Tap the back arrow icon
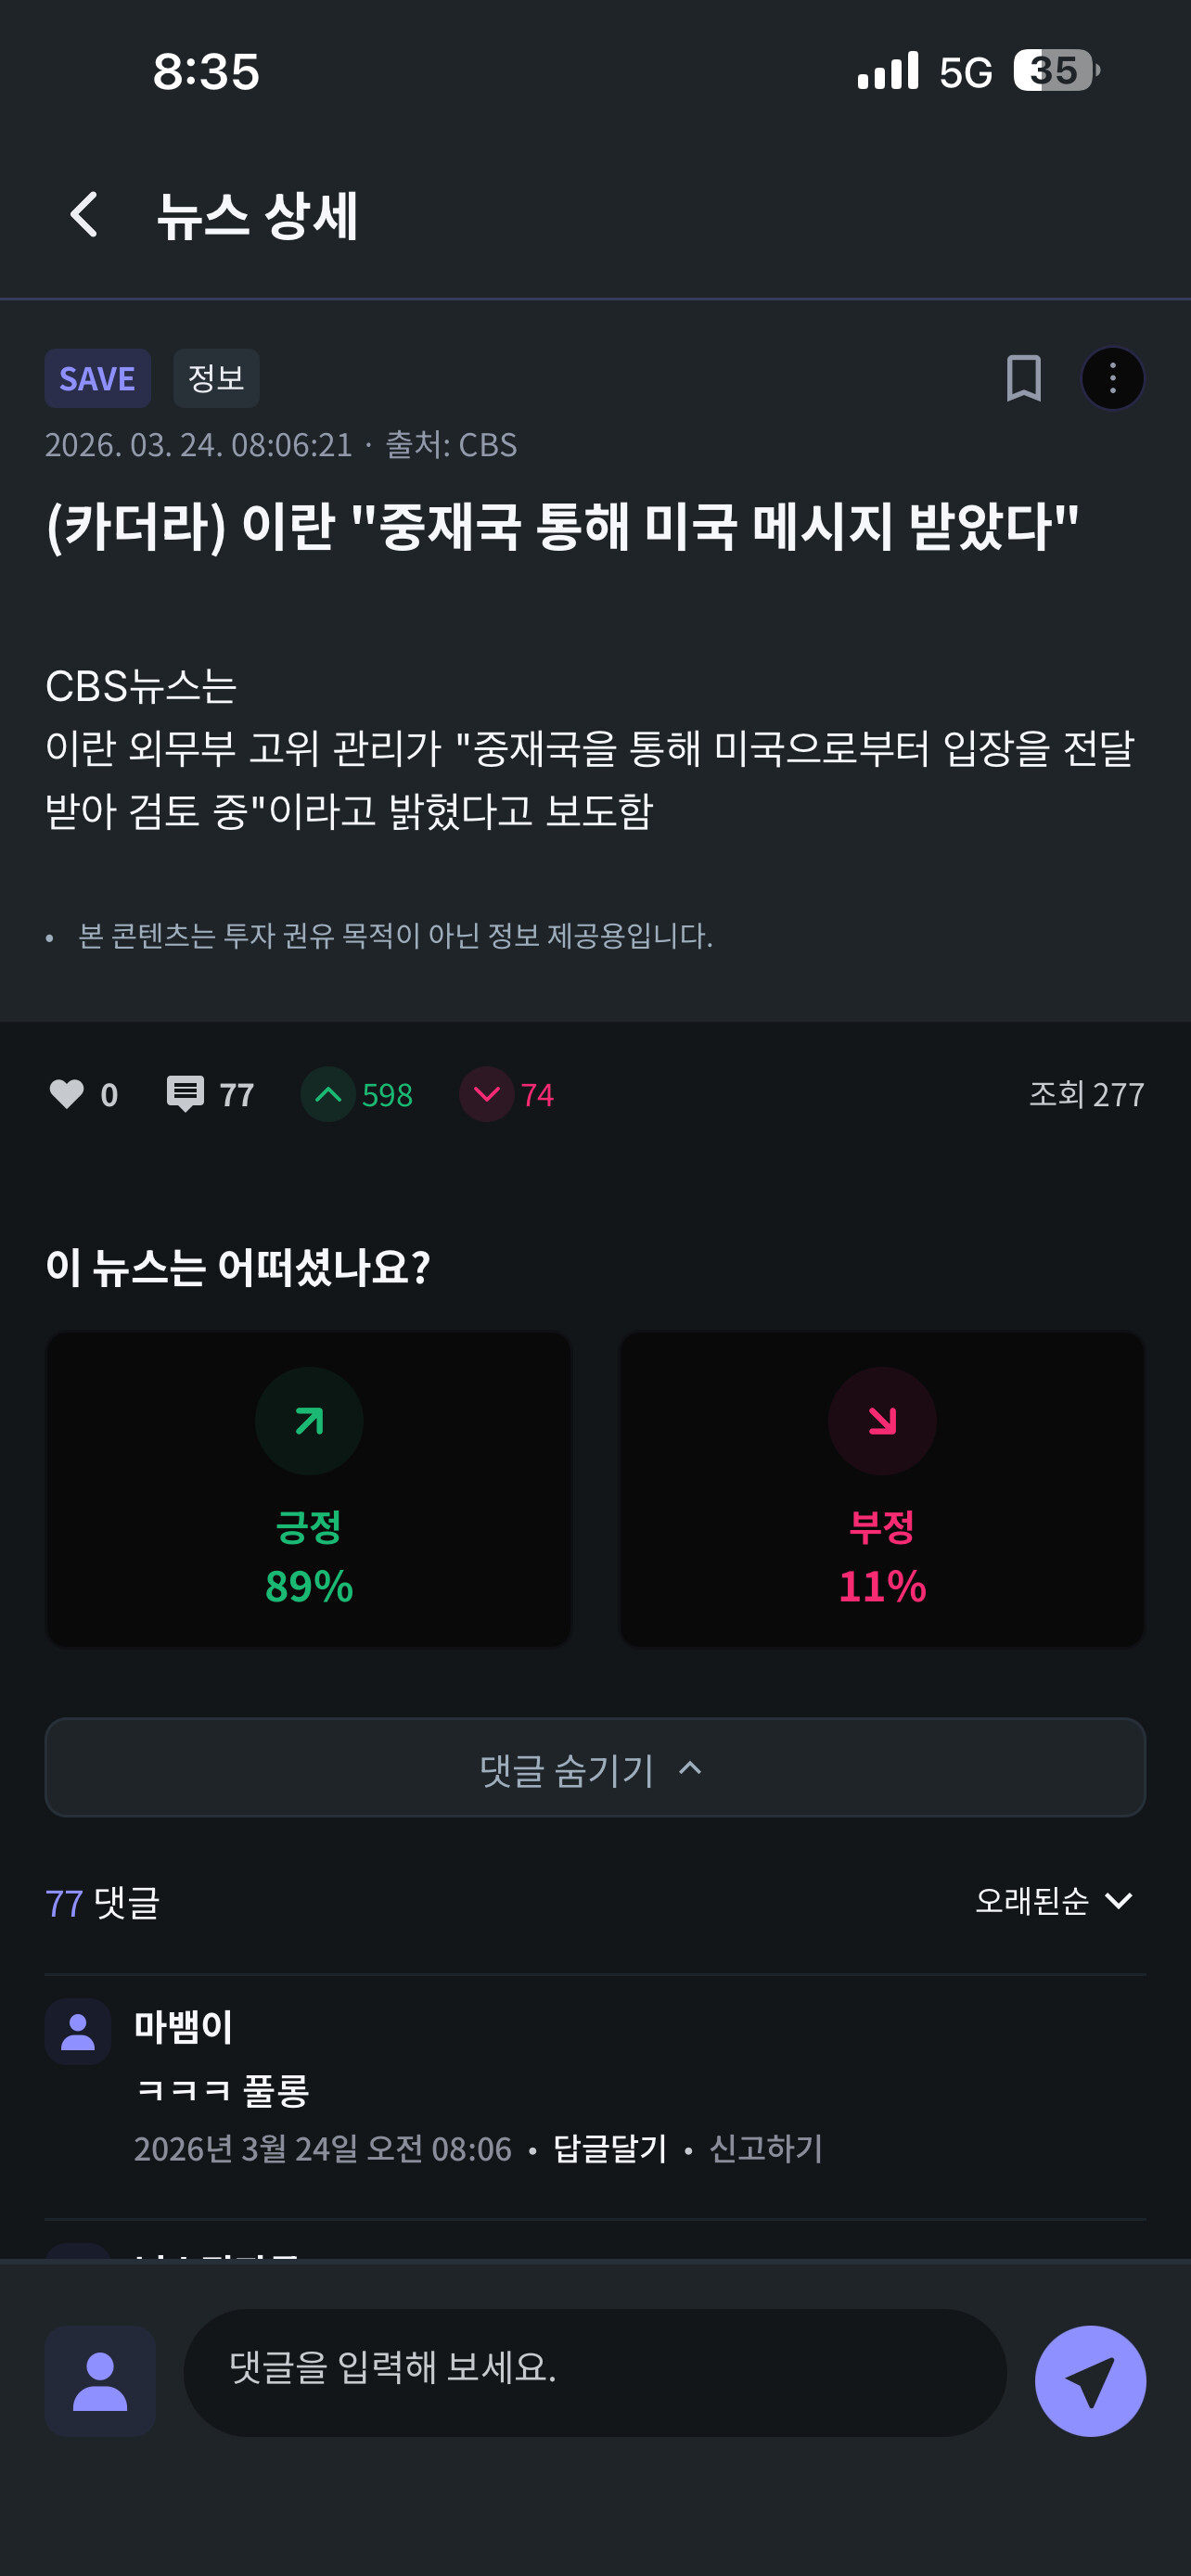Screen dimensions: 1191x2576 pyautogui.click(x=85, y=215)
